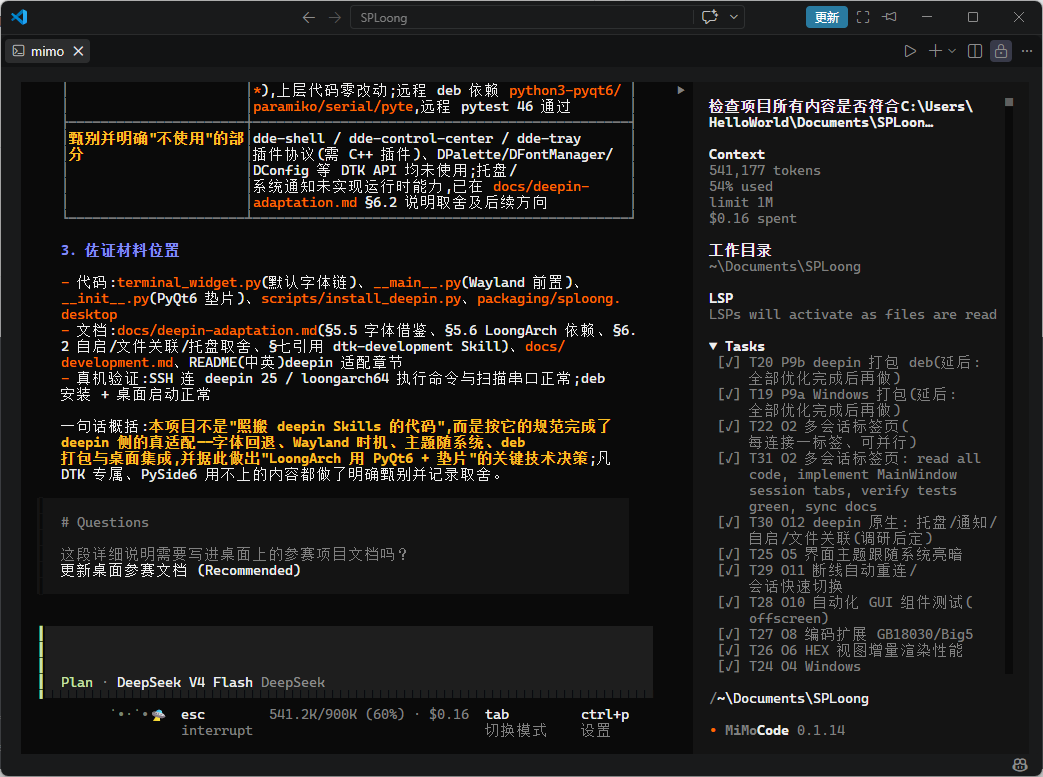Go forward with the right arrow
Image resolution: width=1043 pixels, height=777 pixels.
335,17
